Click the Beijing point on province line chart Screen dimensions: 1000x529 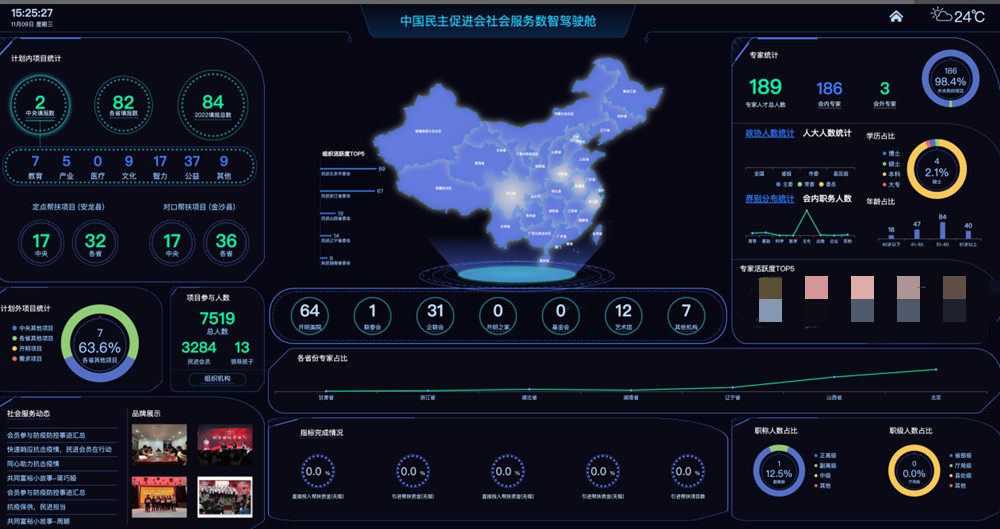coord(936,369)
